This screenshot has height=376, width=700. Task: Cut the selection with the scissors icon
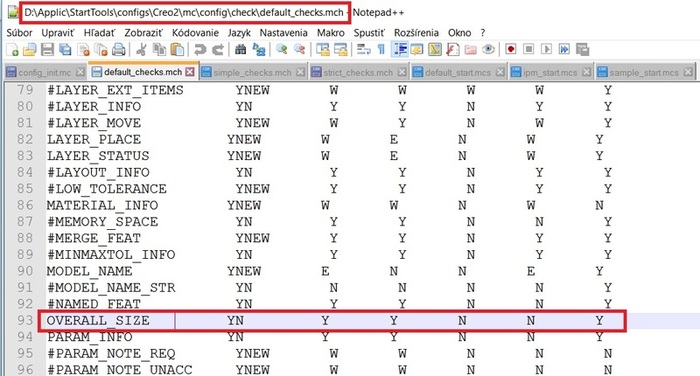point(141,50)
